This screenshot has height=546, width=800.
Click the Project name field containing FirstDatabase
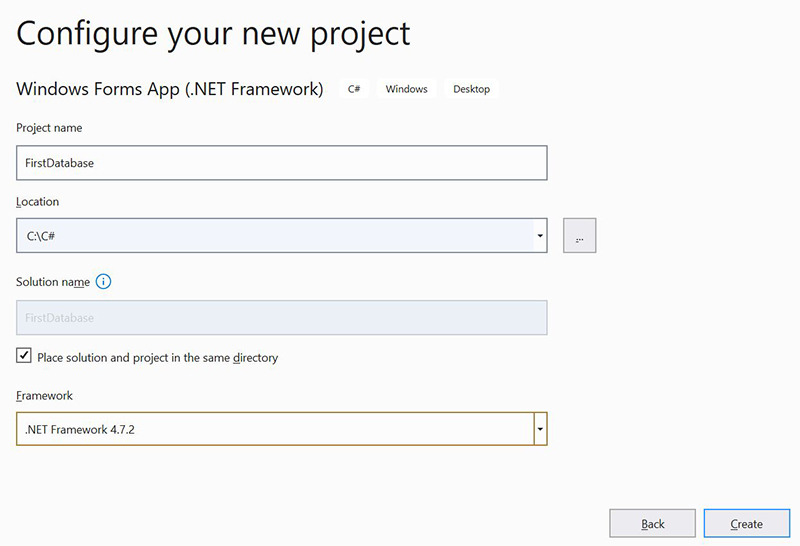[x=281, y=163]
